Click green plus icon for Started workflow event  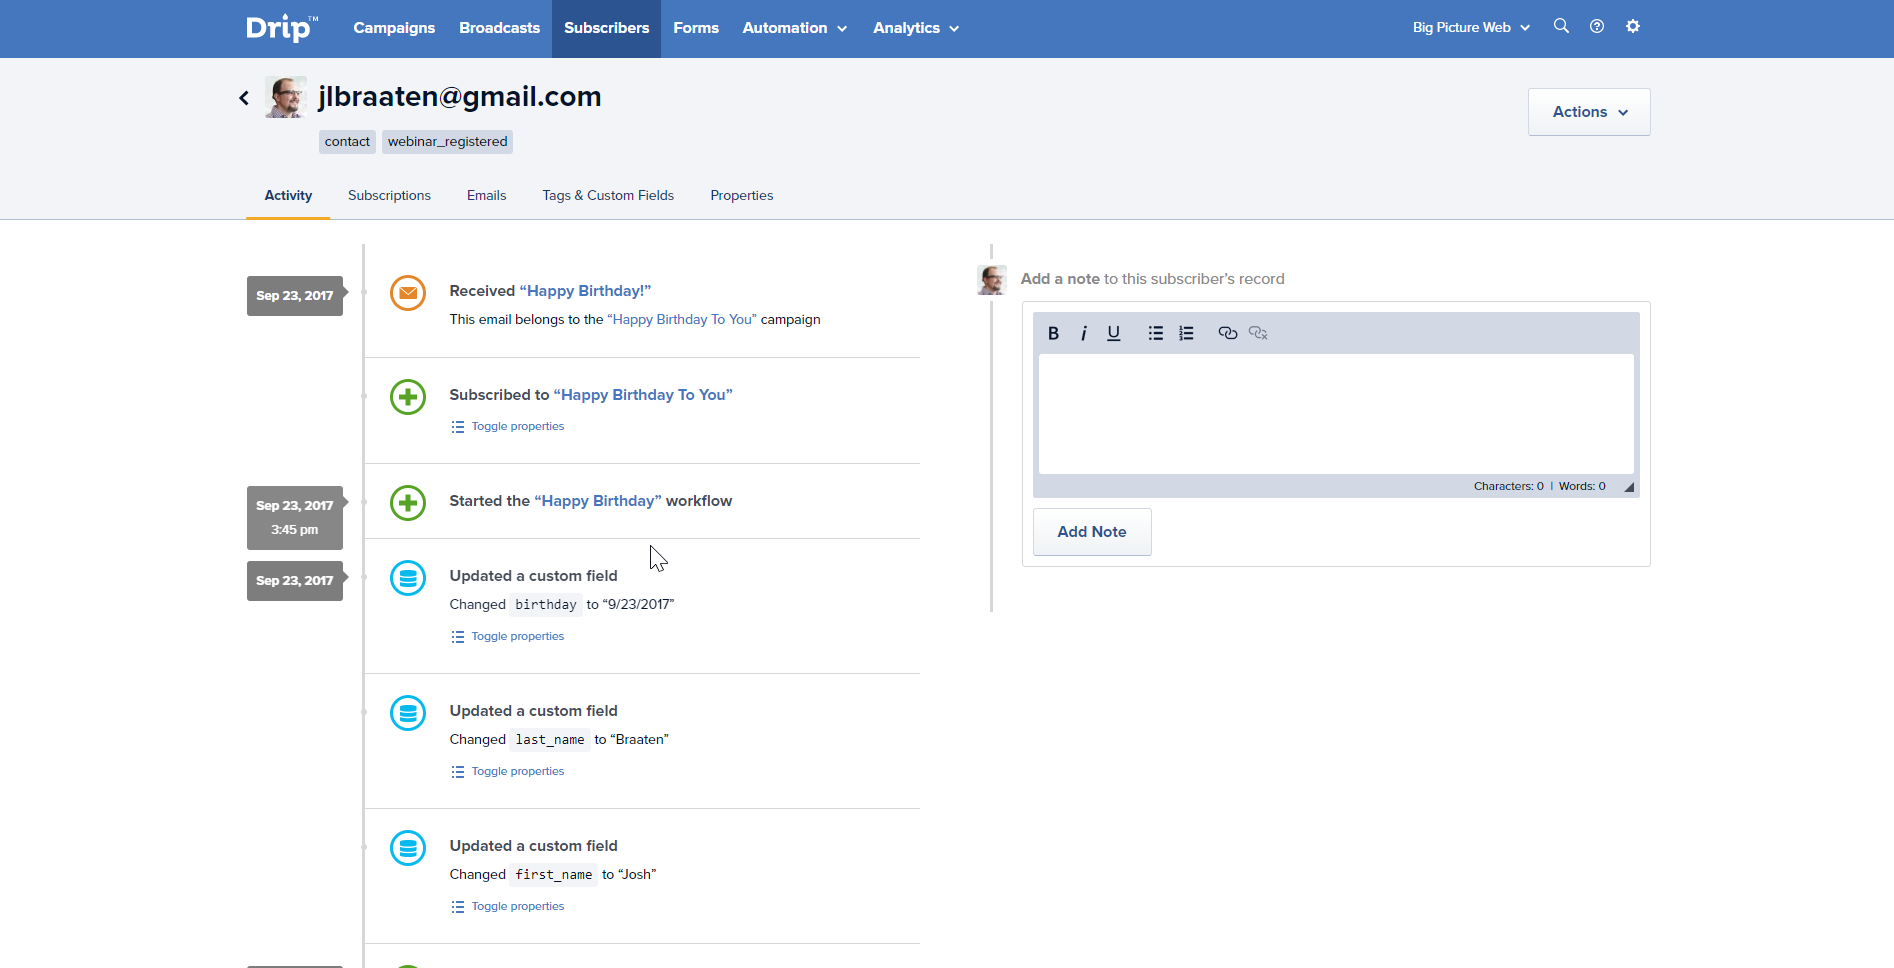(x=408, y=503)
